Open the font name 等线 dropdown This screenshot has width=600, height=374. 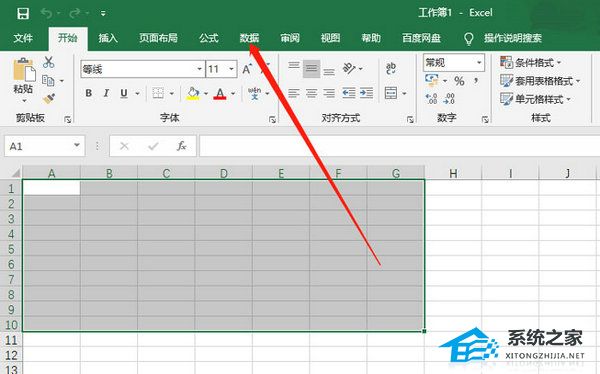200,69
